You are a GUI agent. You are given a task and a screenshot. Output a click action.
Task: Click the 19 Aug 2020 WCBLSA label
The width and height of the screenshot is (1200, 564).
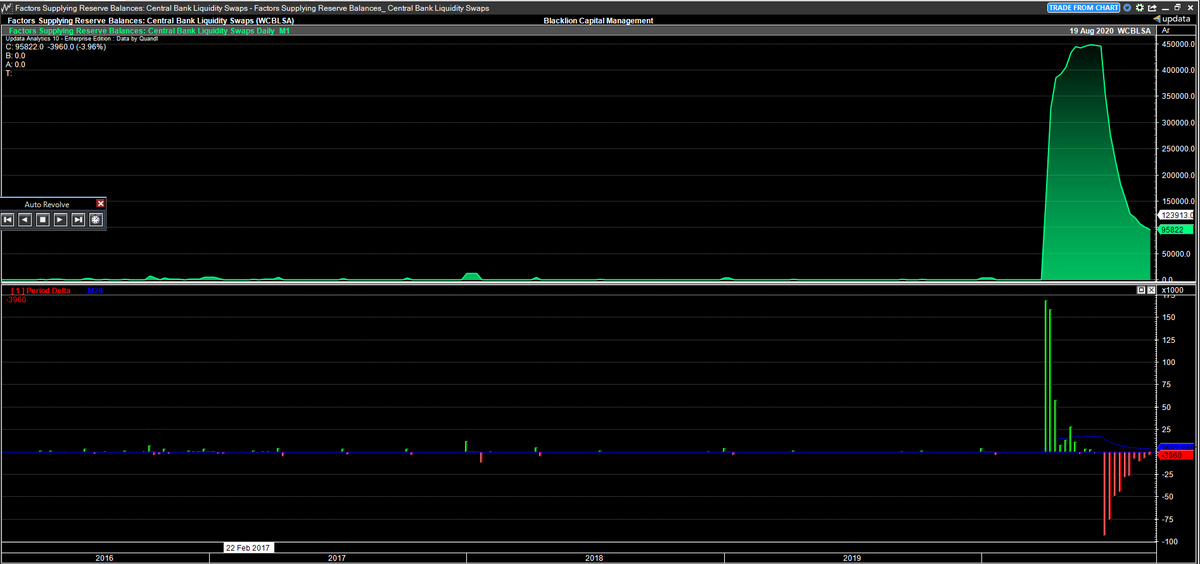[x=1110, y=31]
